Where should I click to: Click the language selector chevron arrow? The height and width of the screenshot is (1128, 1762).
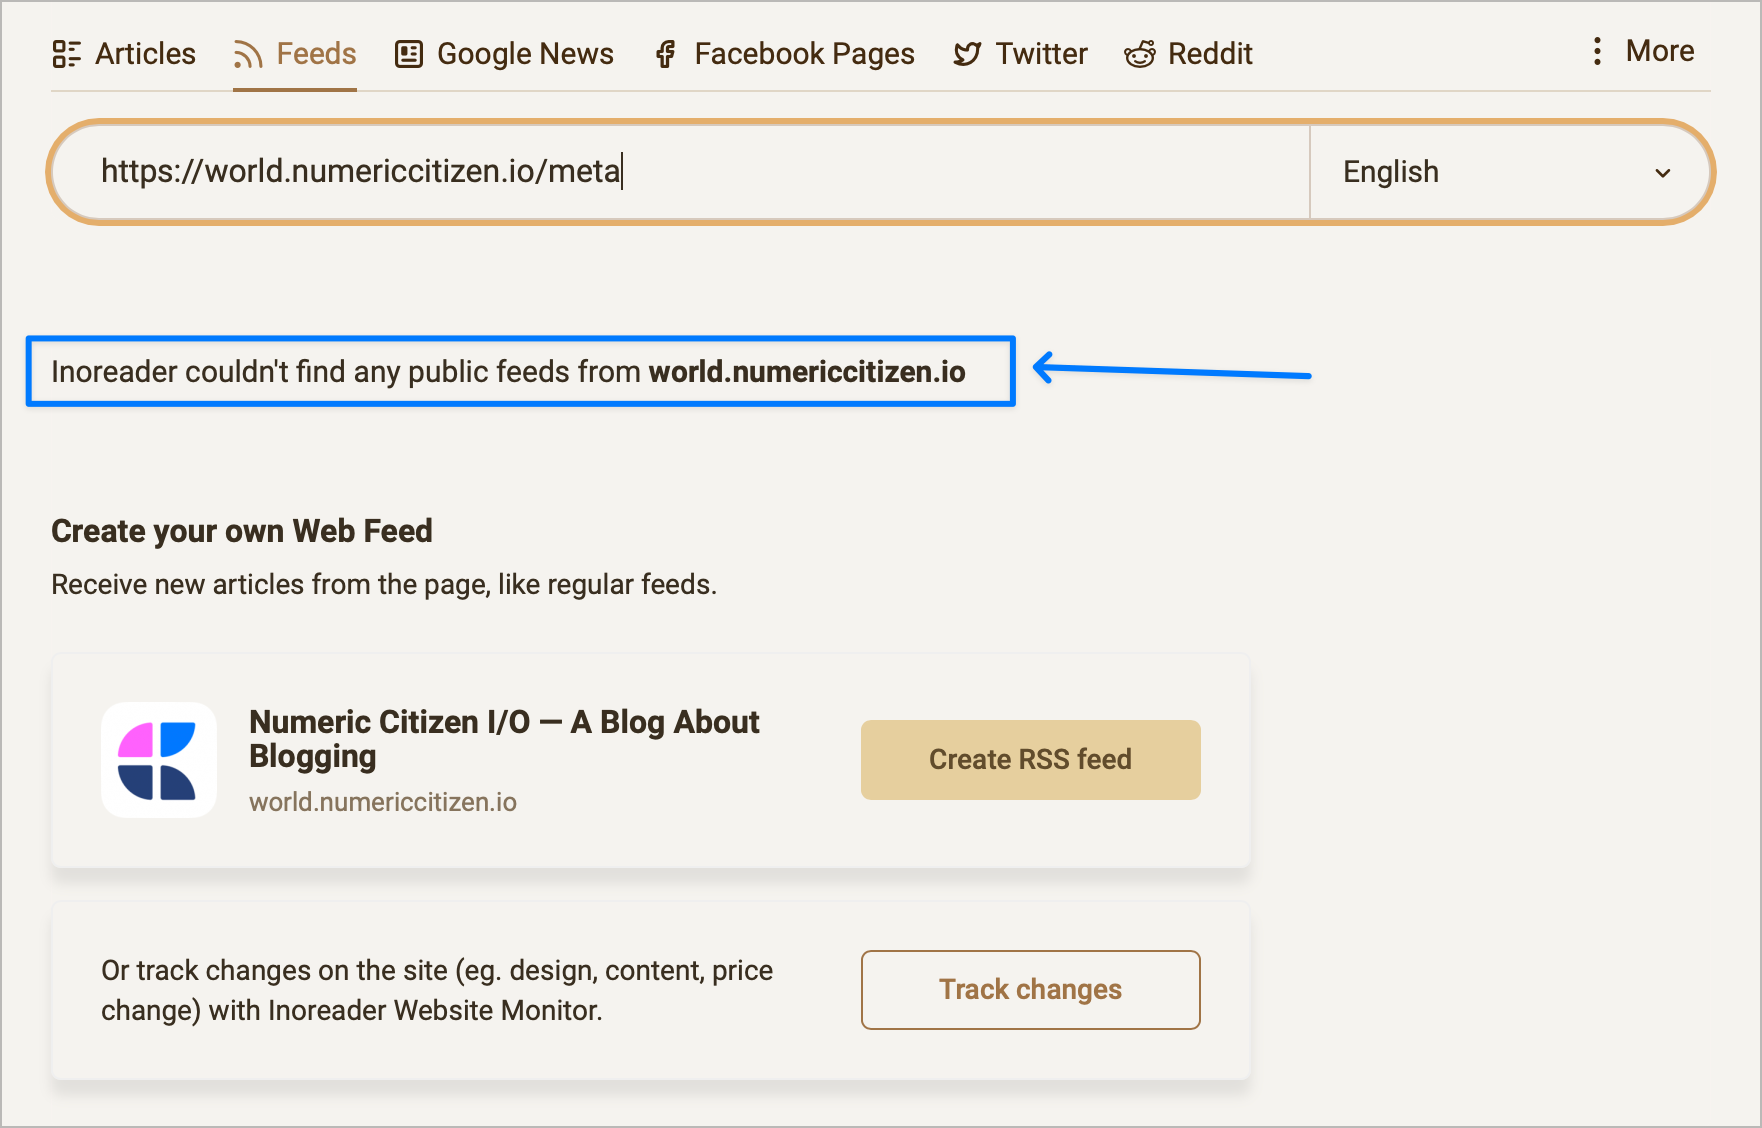tap(1662, 173)
